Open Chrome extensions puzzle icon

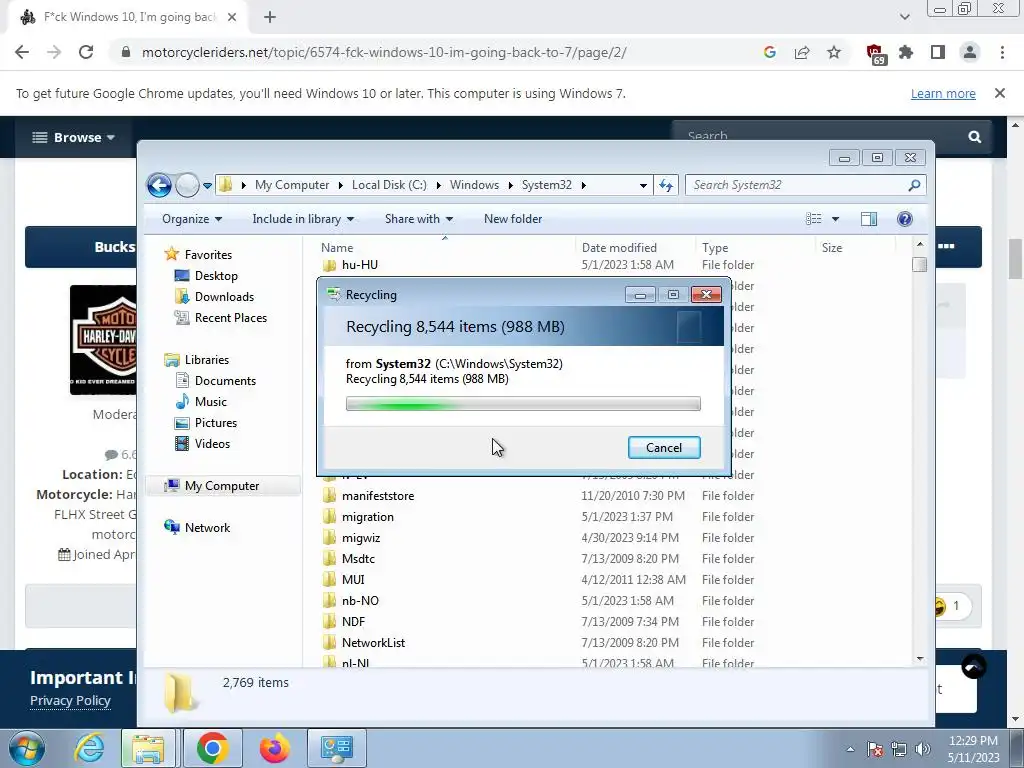(x=906, y=52)
